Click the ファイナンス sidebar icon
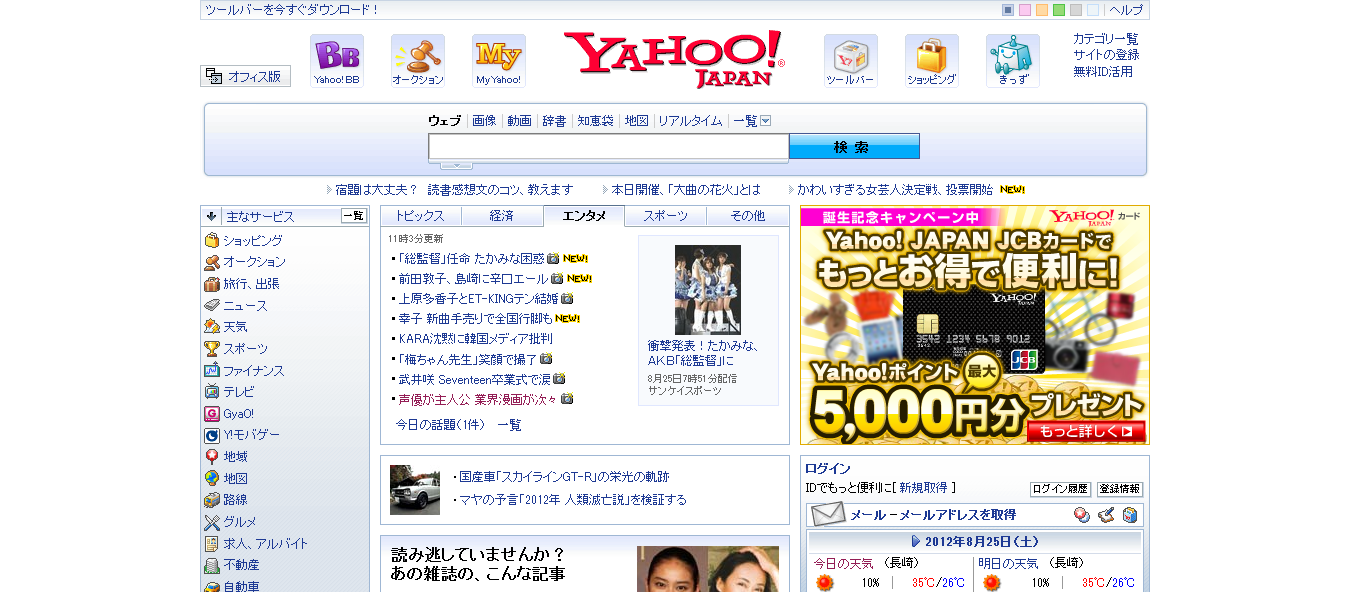Image resolution: width=1349 pixels, height=592 pixels. point(212,371)
